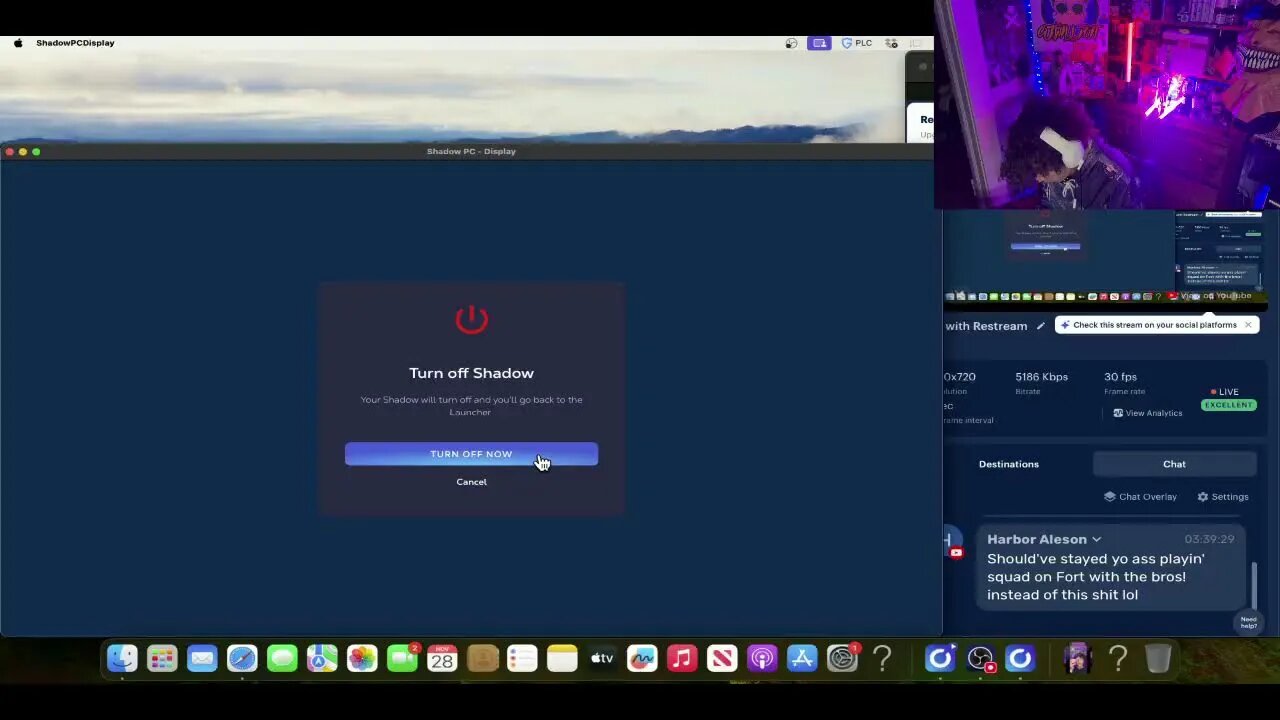Viewport: 1280px width, 720px height.
Task: Open the ShadowPCDisplay menu bar item
Action: pyautogui.click(x=75, y=43)
